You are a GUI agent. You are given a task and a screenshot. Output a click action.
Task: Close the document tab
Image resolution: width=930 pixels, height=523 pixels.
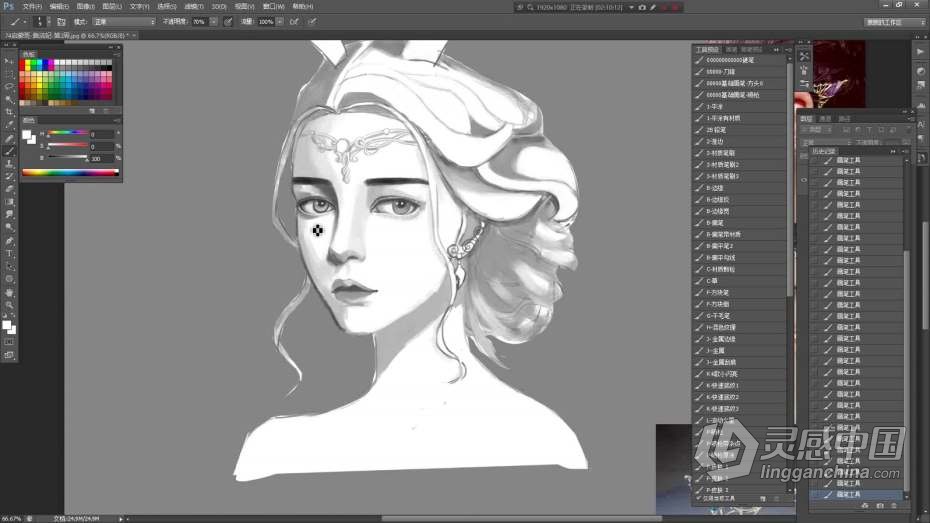coord(134,36)
